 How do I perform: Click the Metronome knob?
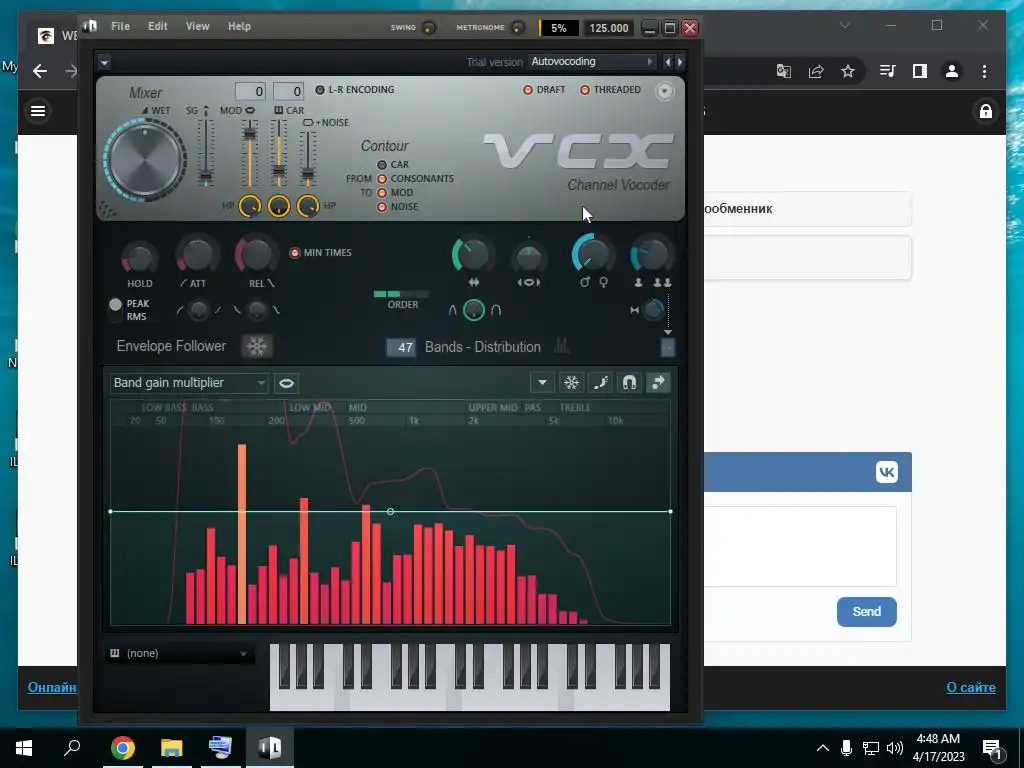click(x=518, y=27)
